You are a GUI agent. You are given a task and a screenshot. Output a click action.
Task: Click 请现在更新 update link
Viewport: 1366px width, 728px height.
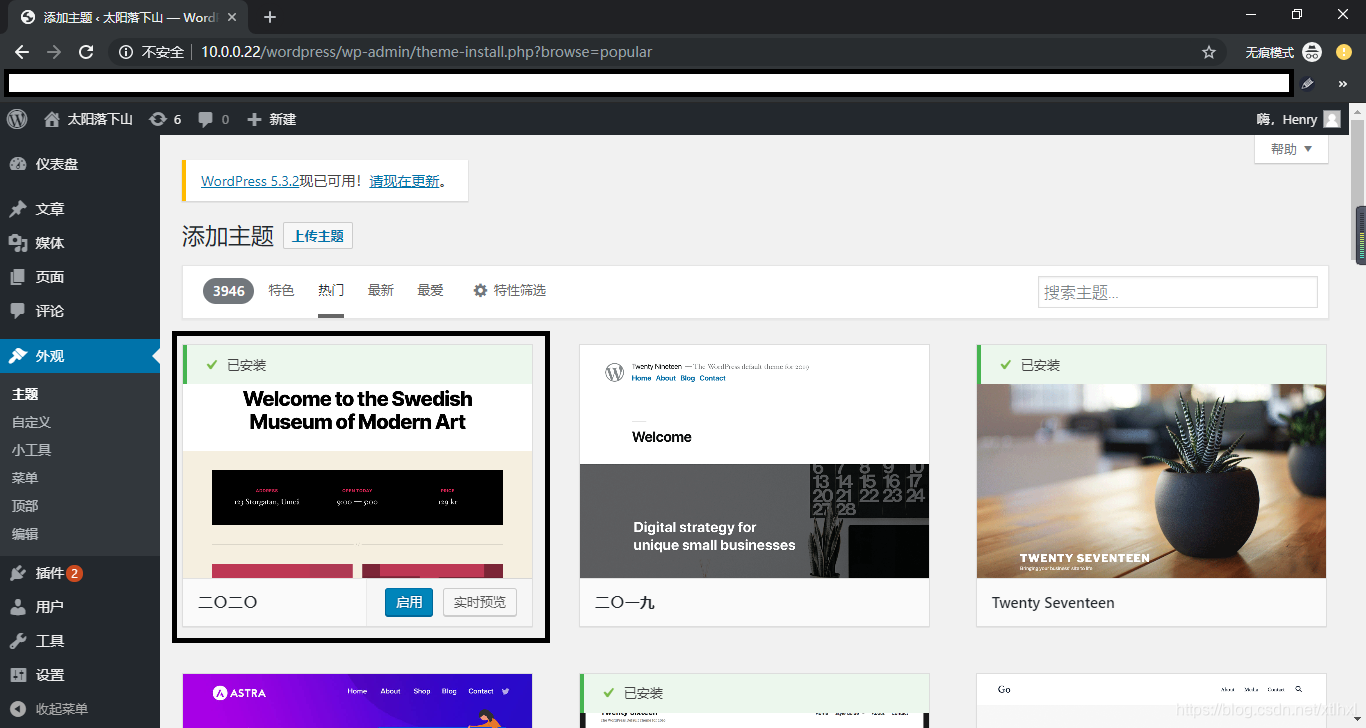click(x=404, y=181)
